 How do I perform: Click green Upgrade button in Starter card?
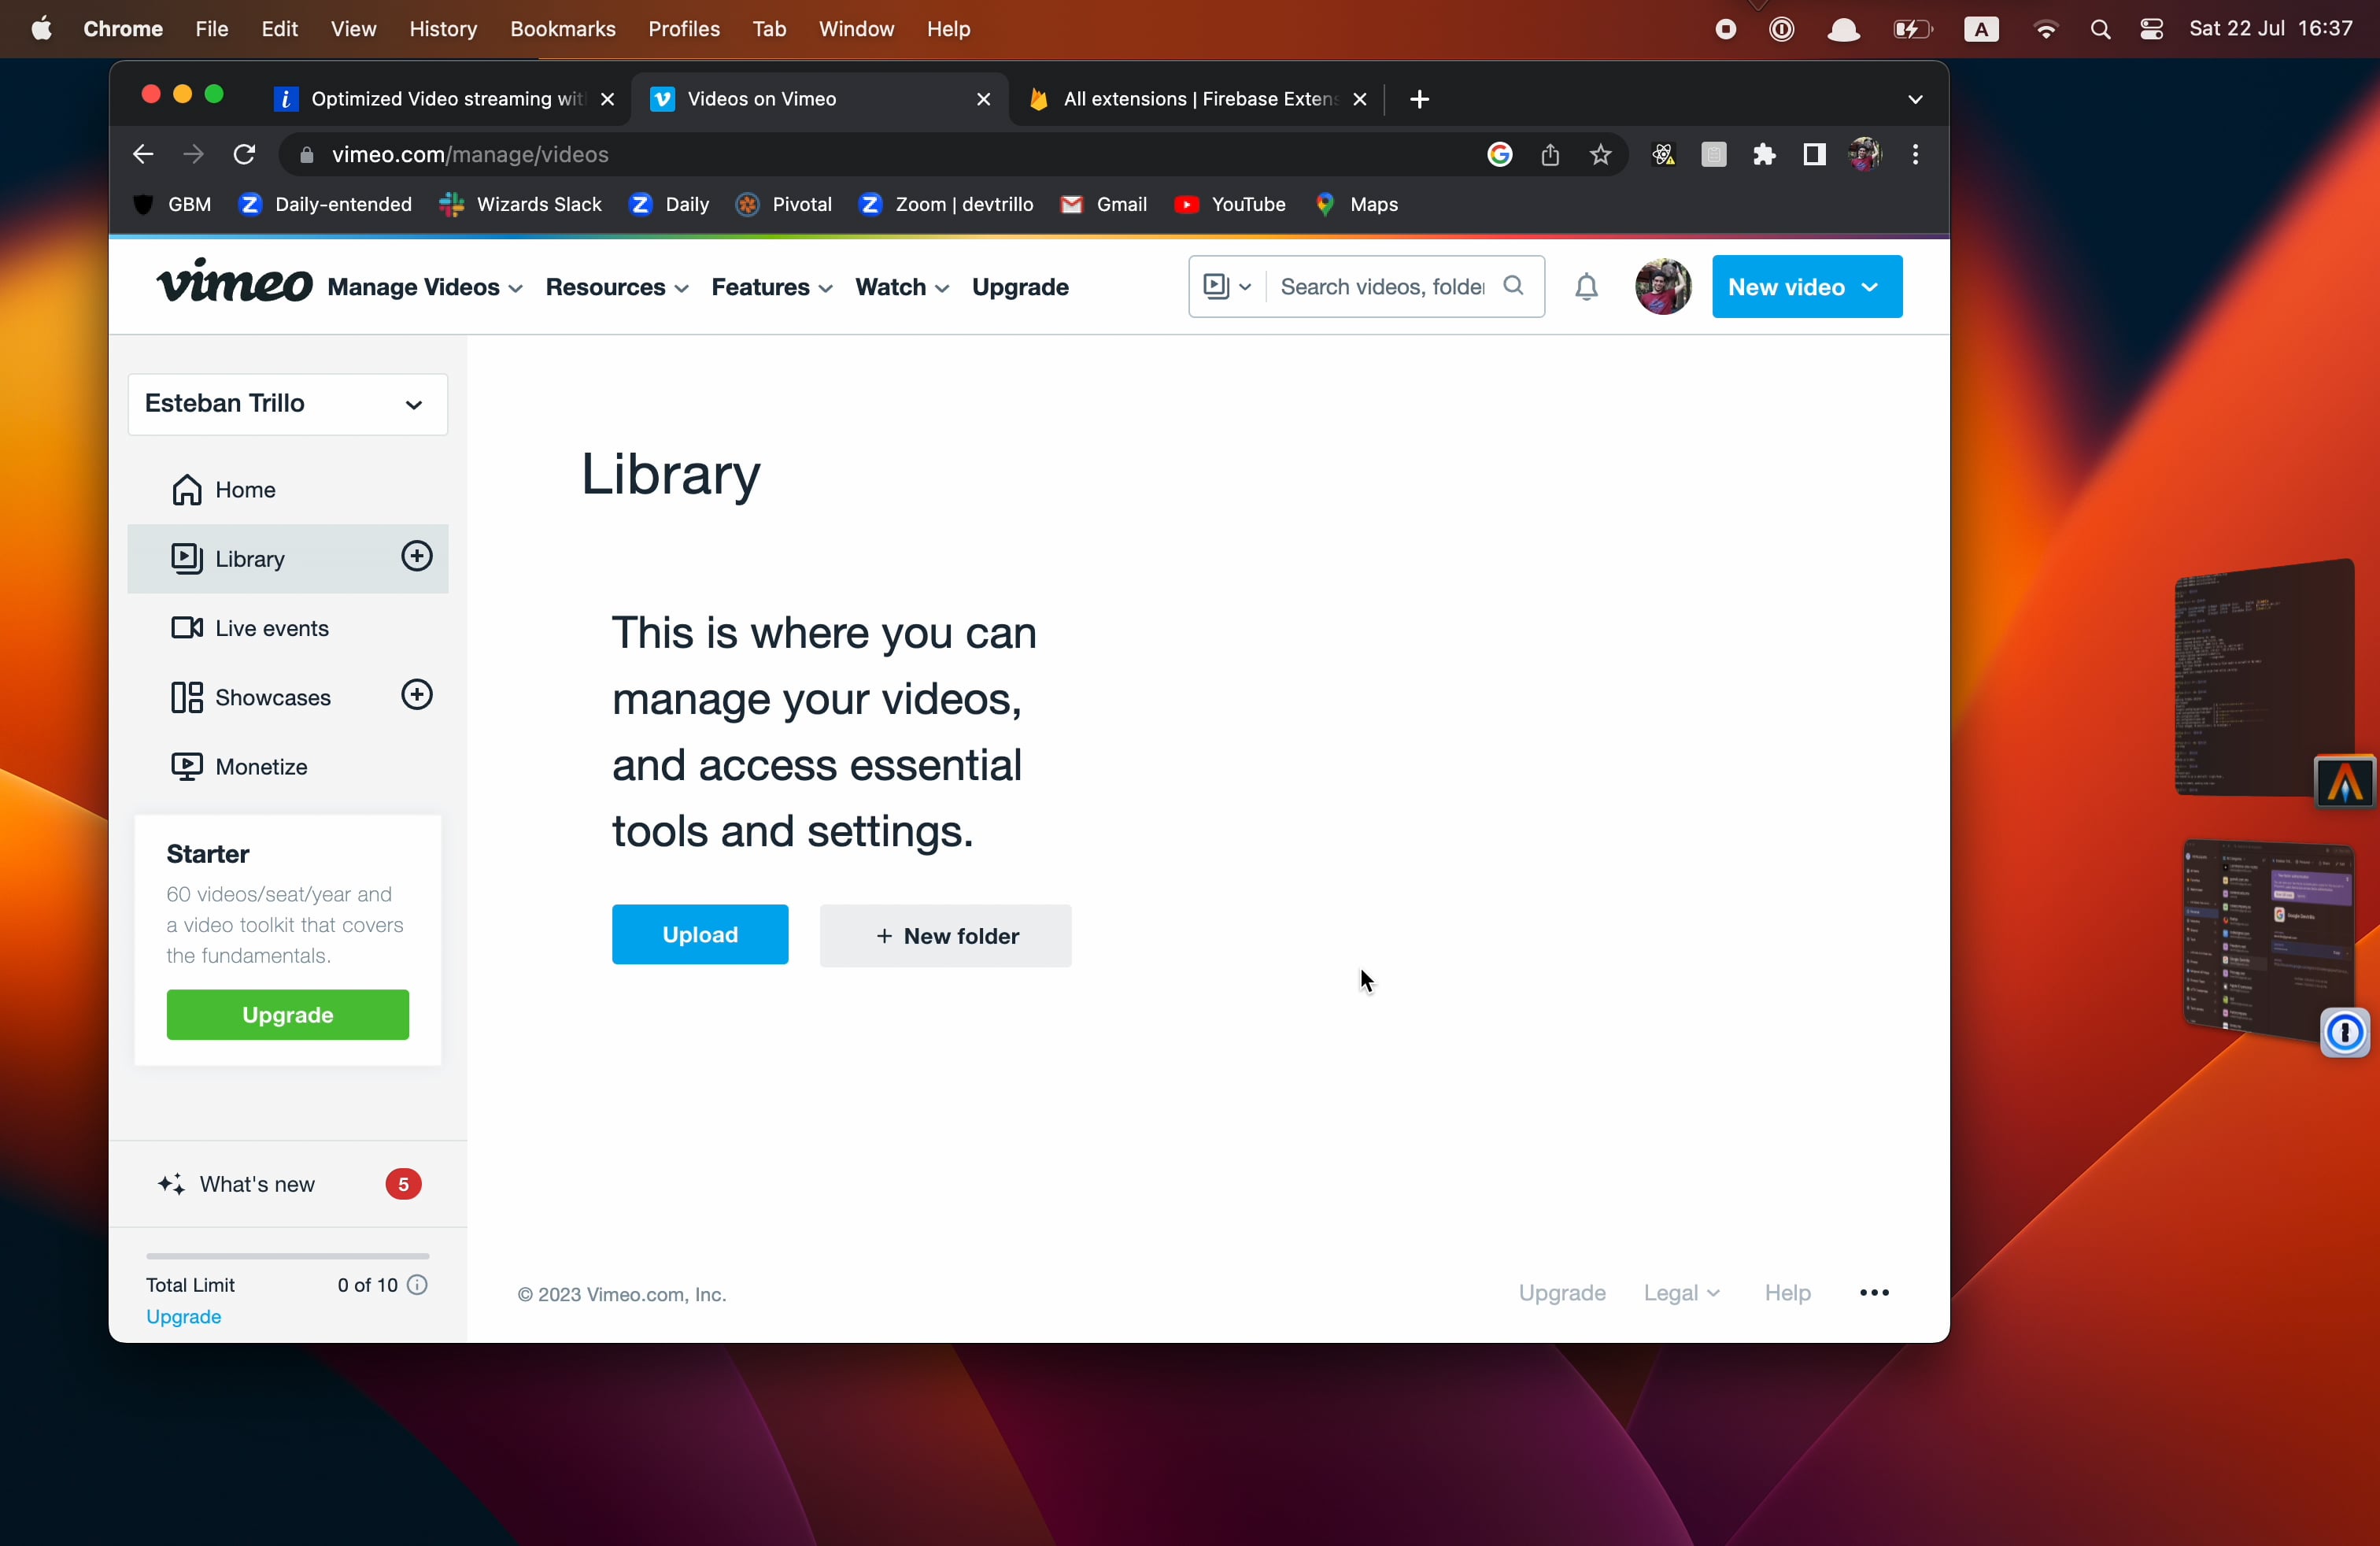pos(288,1014)
